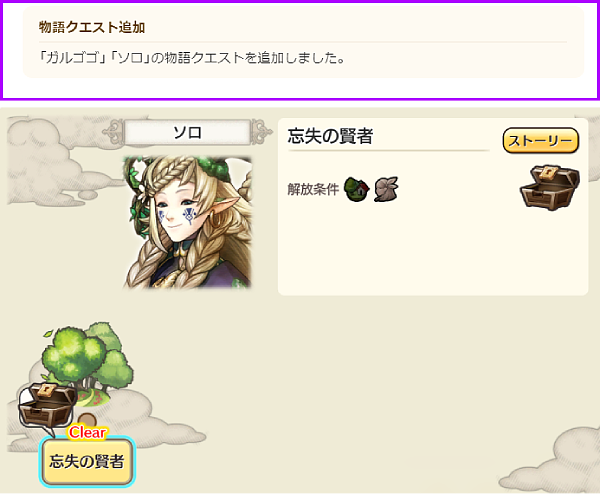Click the ソロ name plate
The width and height of the screenshot is (600, 494).
pos(188,132)
